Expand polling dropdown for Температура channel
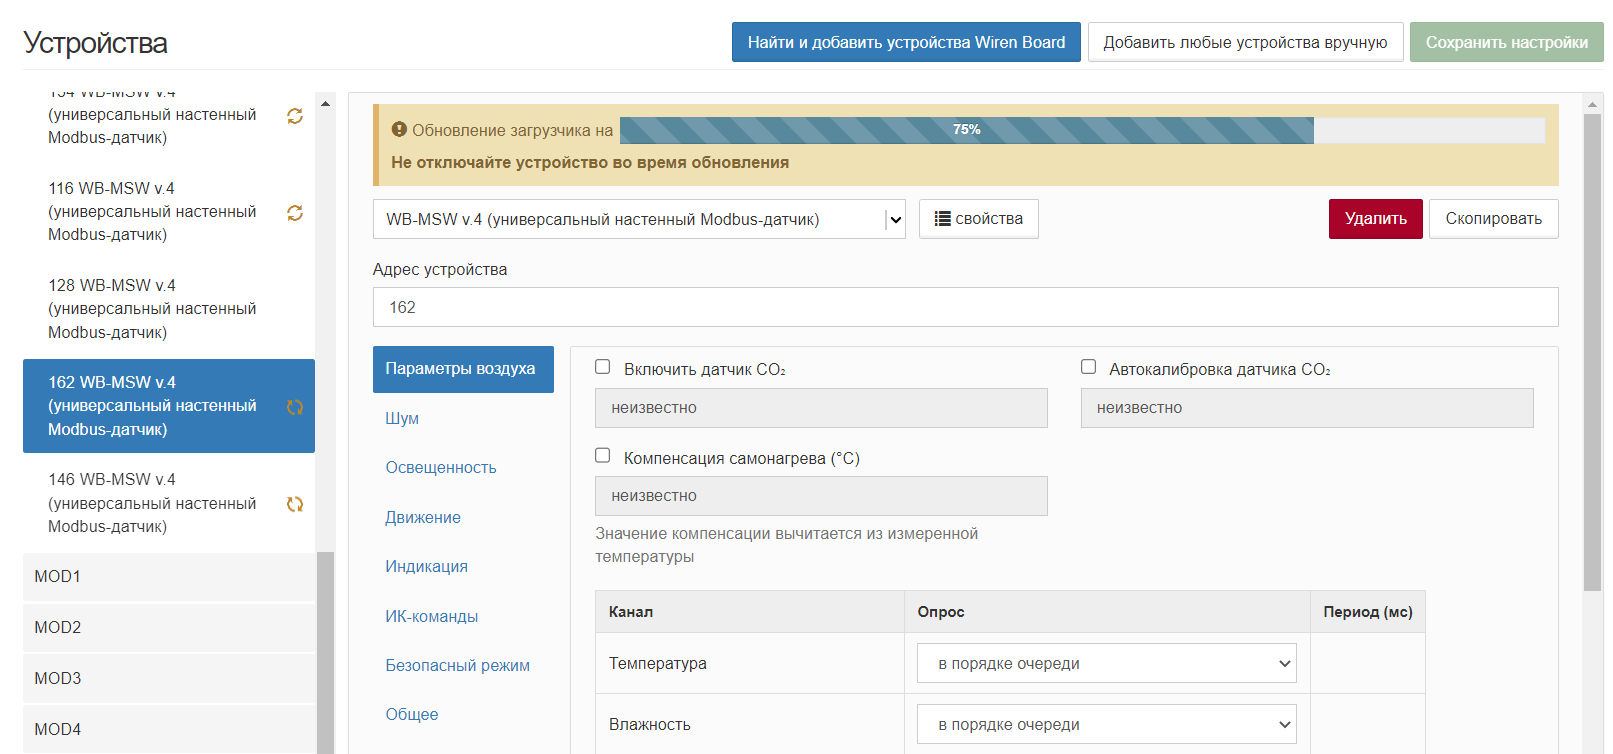The height and width of the screenshot is (754, 1613). [1106, 664]
